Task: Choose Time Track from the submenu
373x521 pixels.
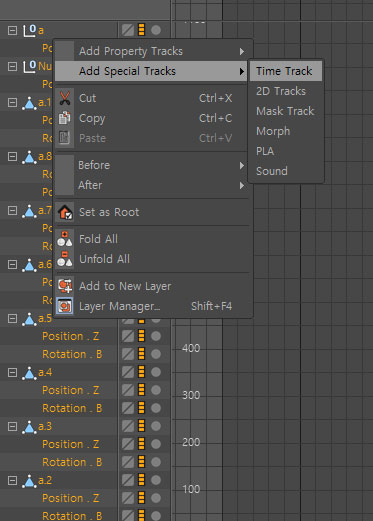Action: point(286,71)
